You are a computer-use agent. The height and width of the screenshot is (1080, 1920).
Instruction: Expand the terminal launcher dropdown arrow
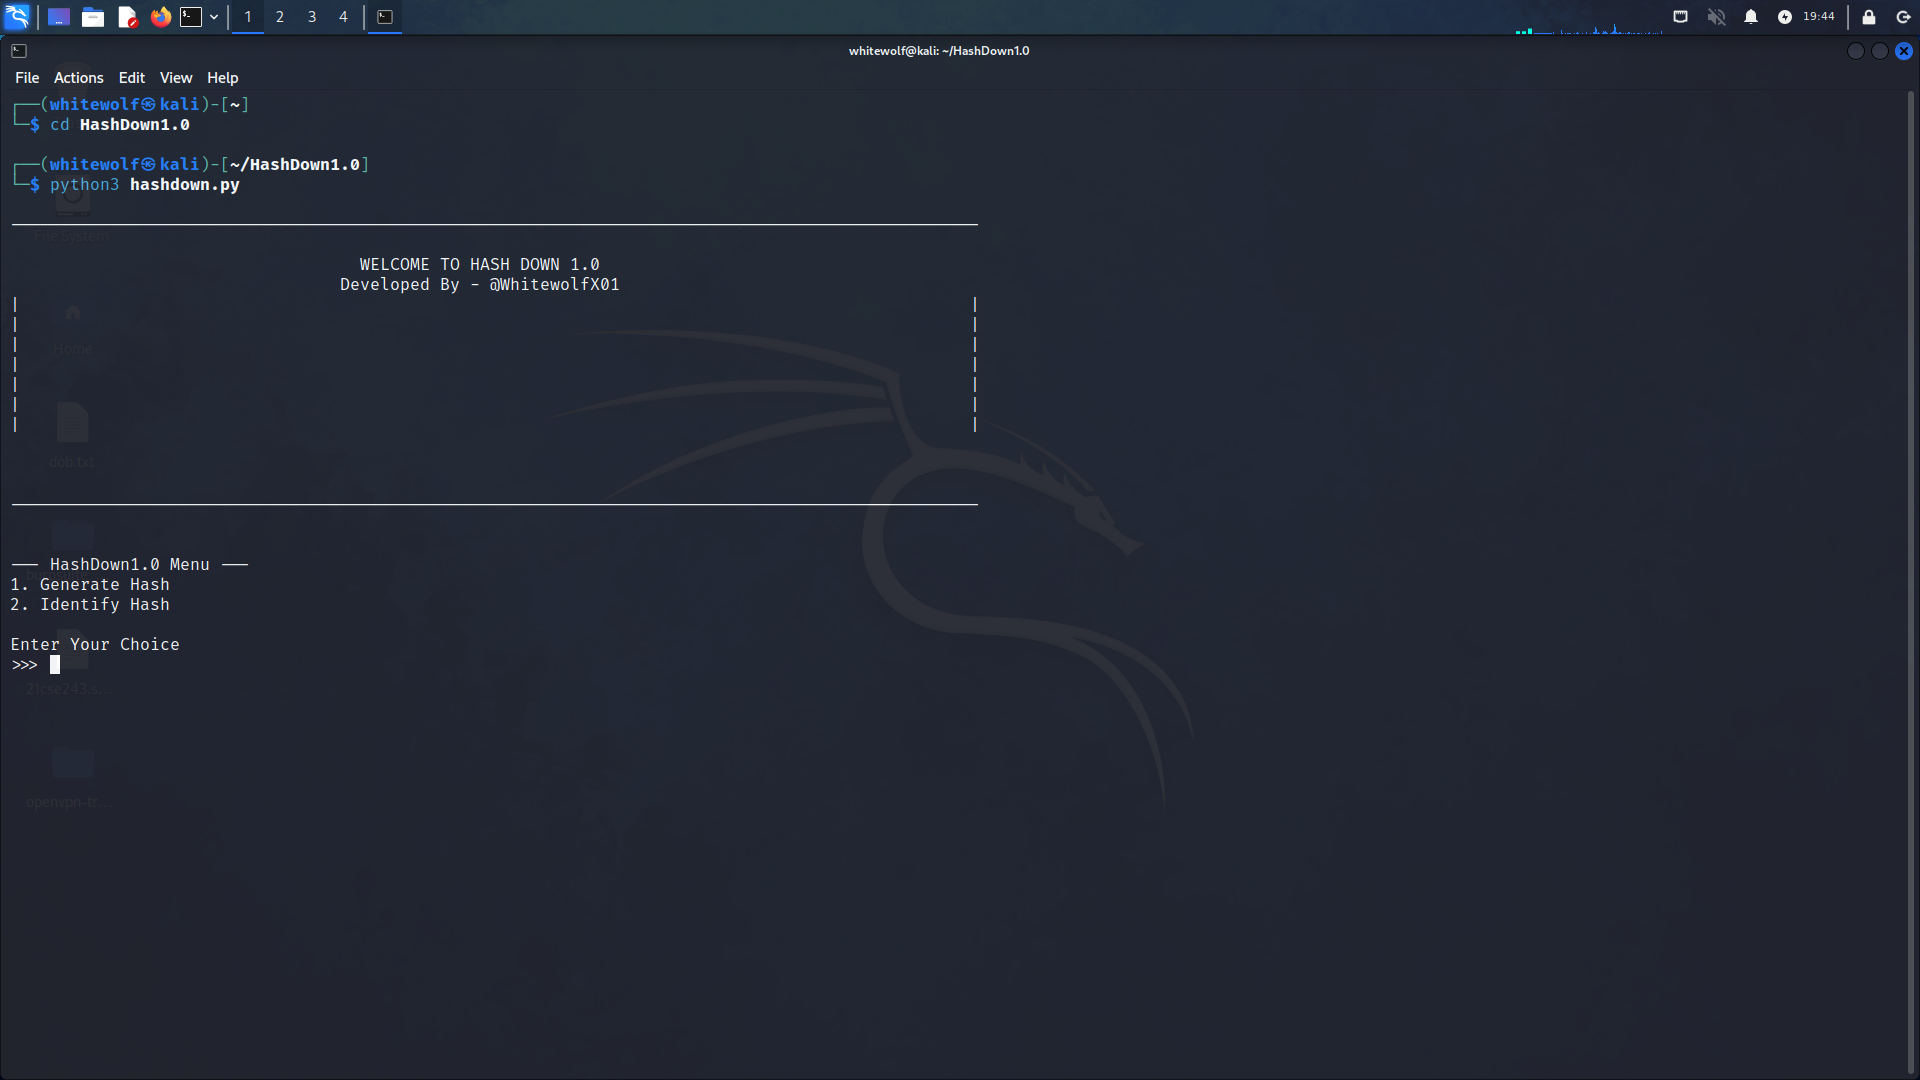214,17
